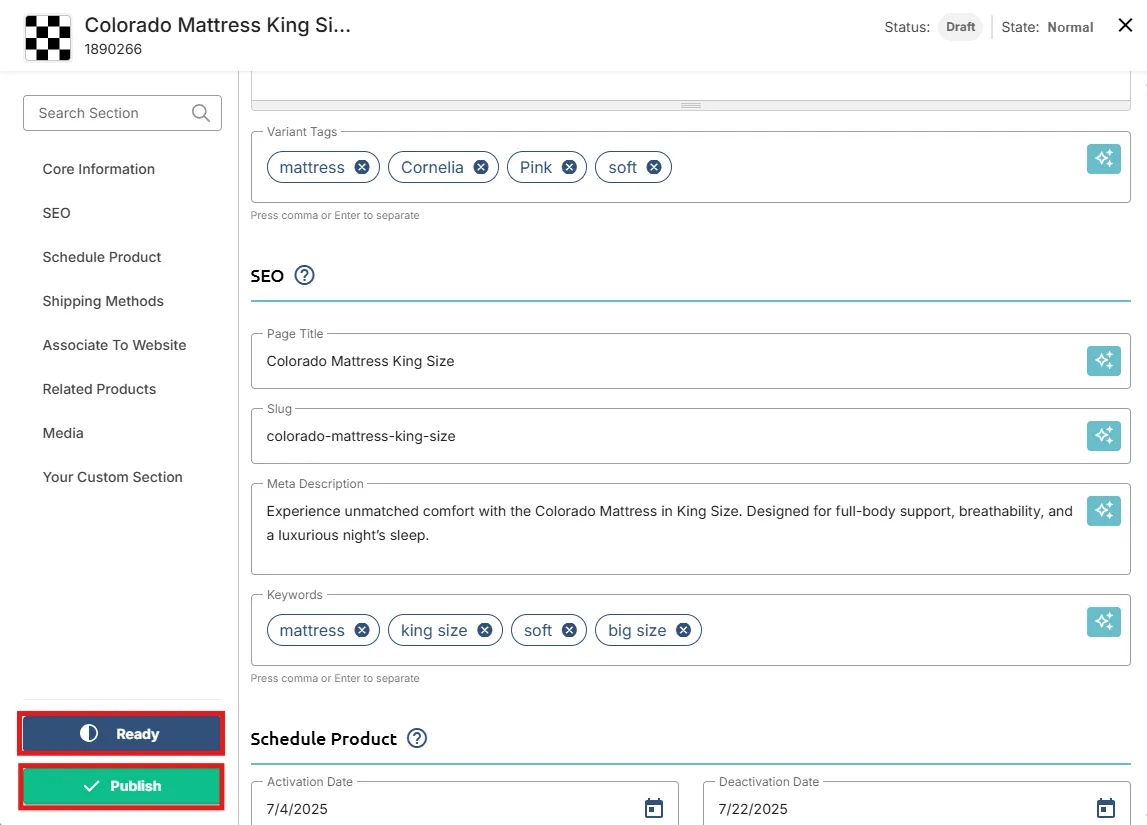Image resolution: width=1147 pixels, height=825 pixels.
Task: Click the AI generate icon for Slug
Action: tap(1103, 436)
